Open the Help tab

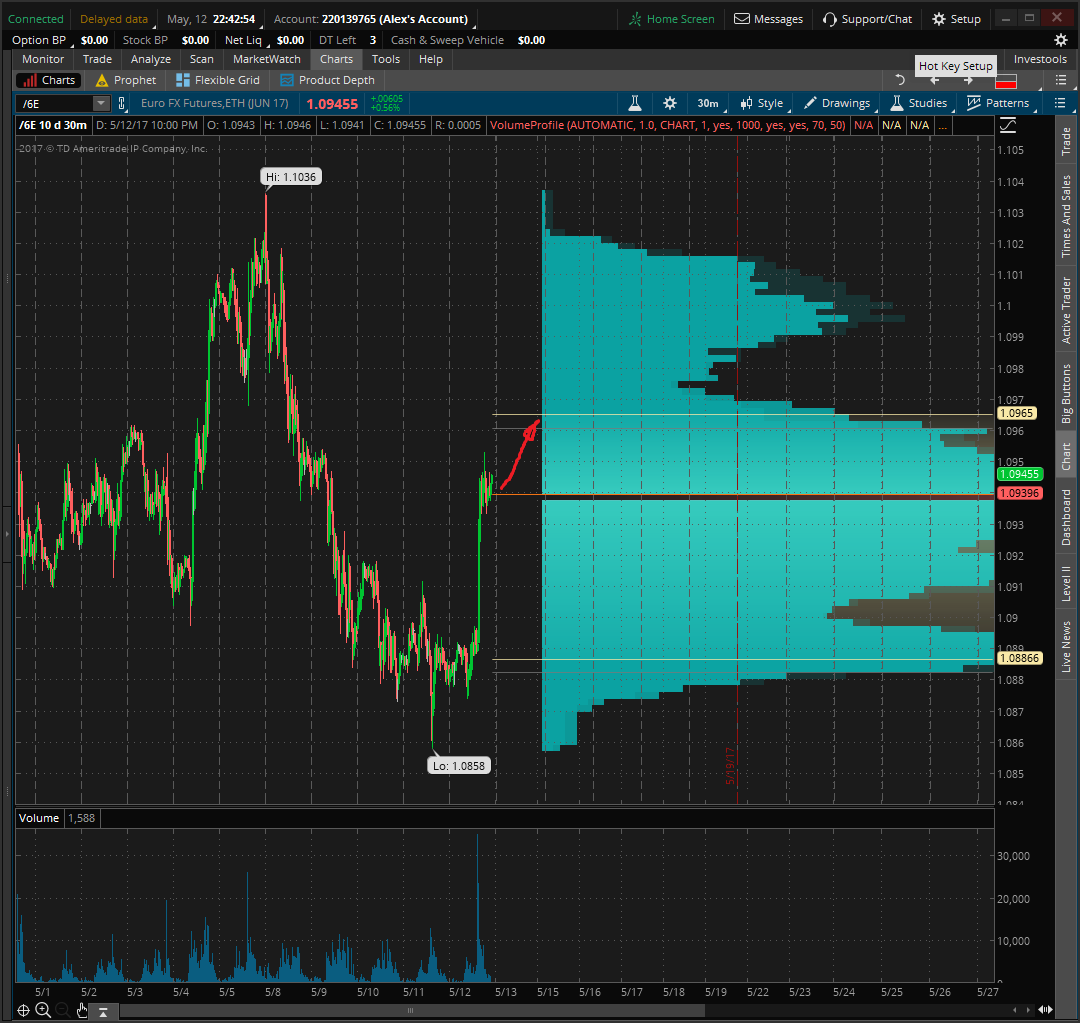pyautogui.click(x=430, y=59)
